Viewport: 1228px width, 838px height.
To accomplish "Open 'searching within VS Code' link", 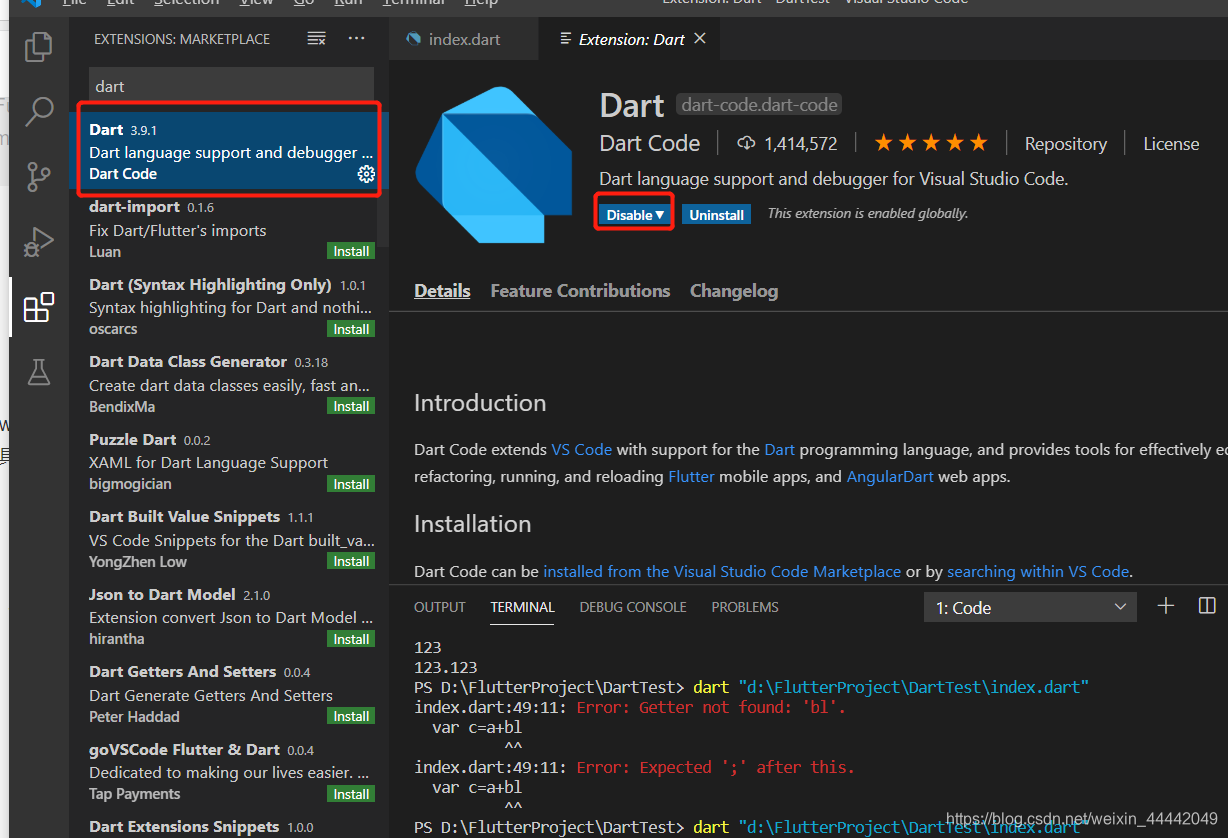I will click(x=1038, y=572).
